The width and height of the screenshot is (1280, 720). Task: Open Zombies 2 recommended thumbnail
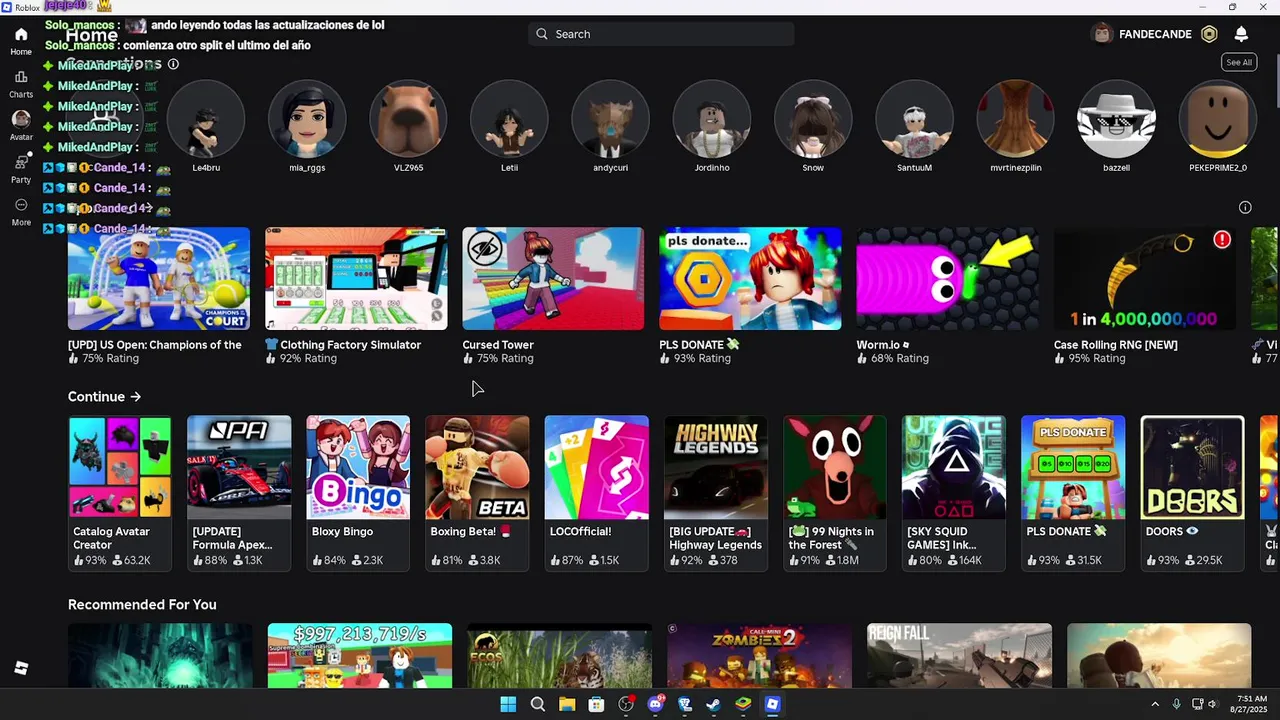(x=759, y=656)
